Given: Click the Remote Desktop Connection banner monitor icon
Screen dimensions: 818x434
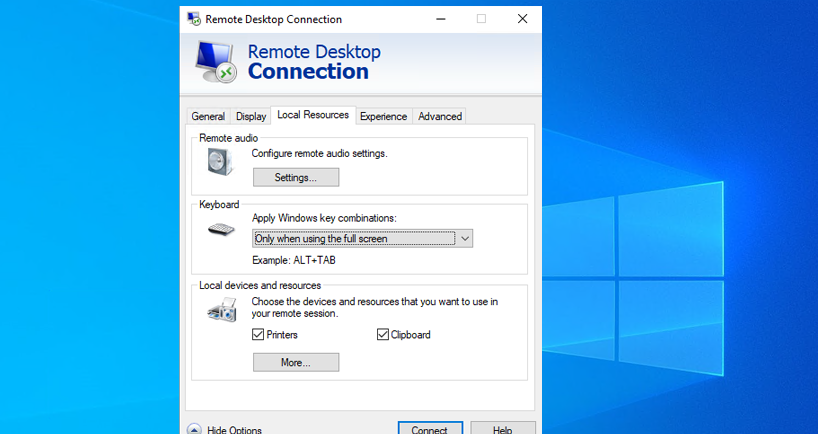Looking at the screenshot, I should pyautogui.click(x=216, y=62).
